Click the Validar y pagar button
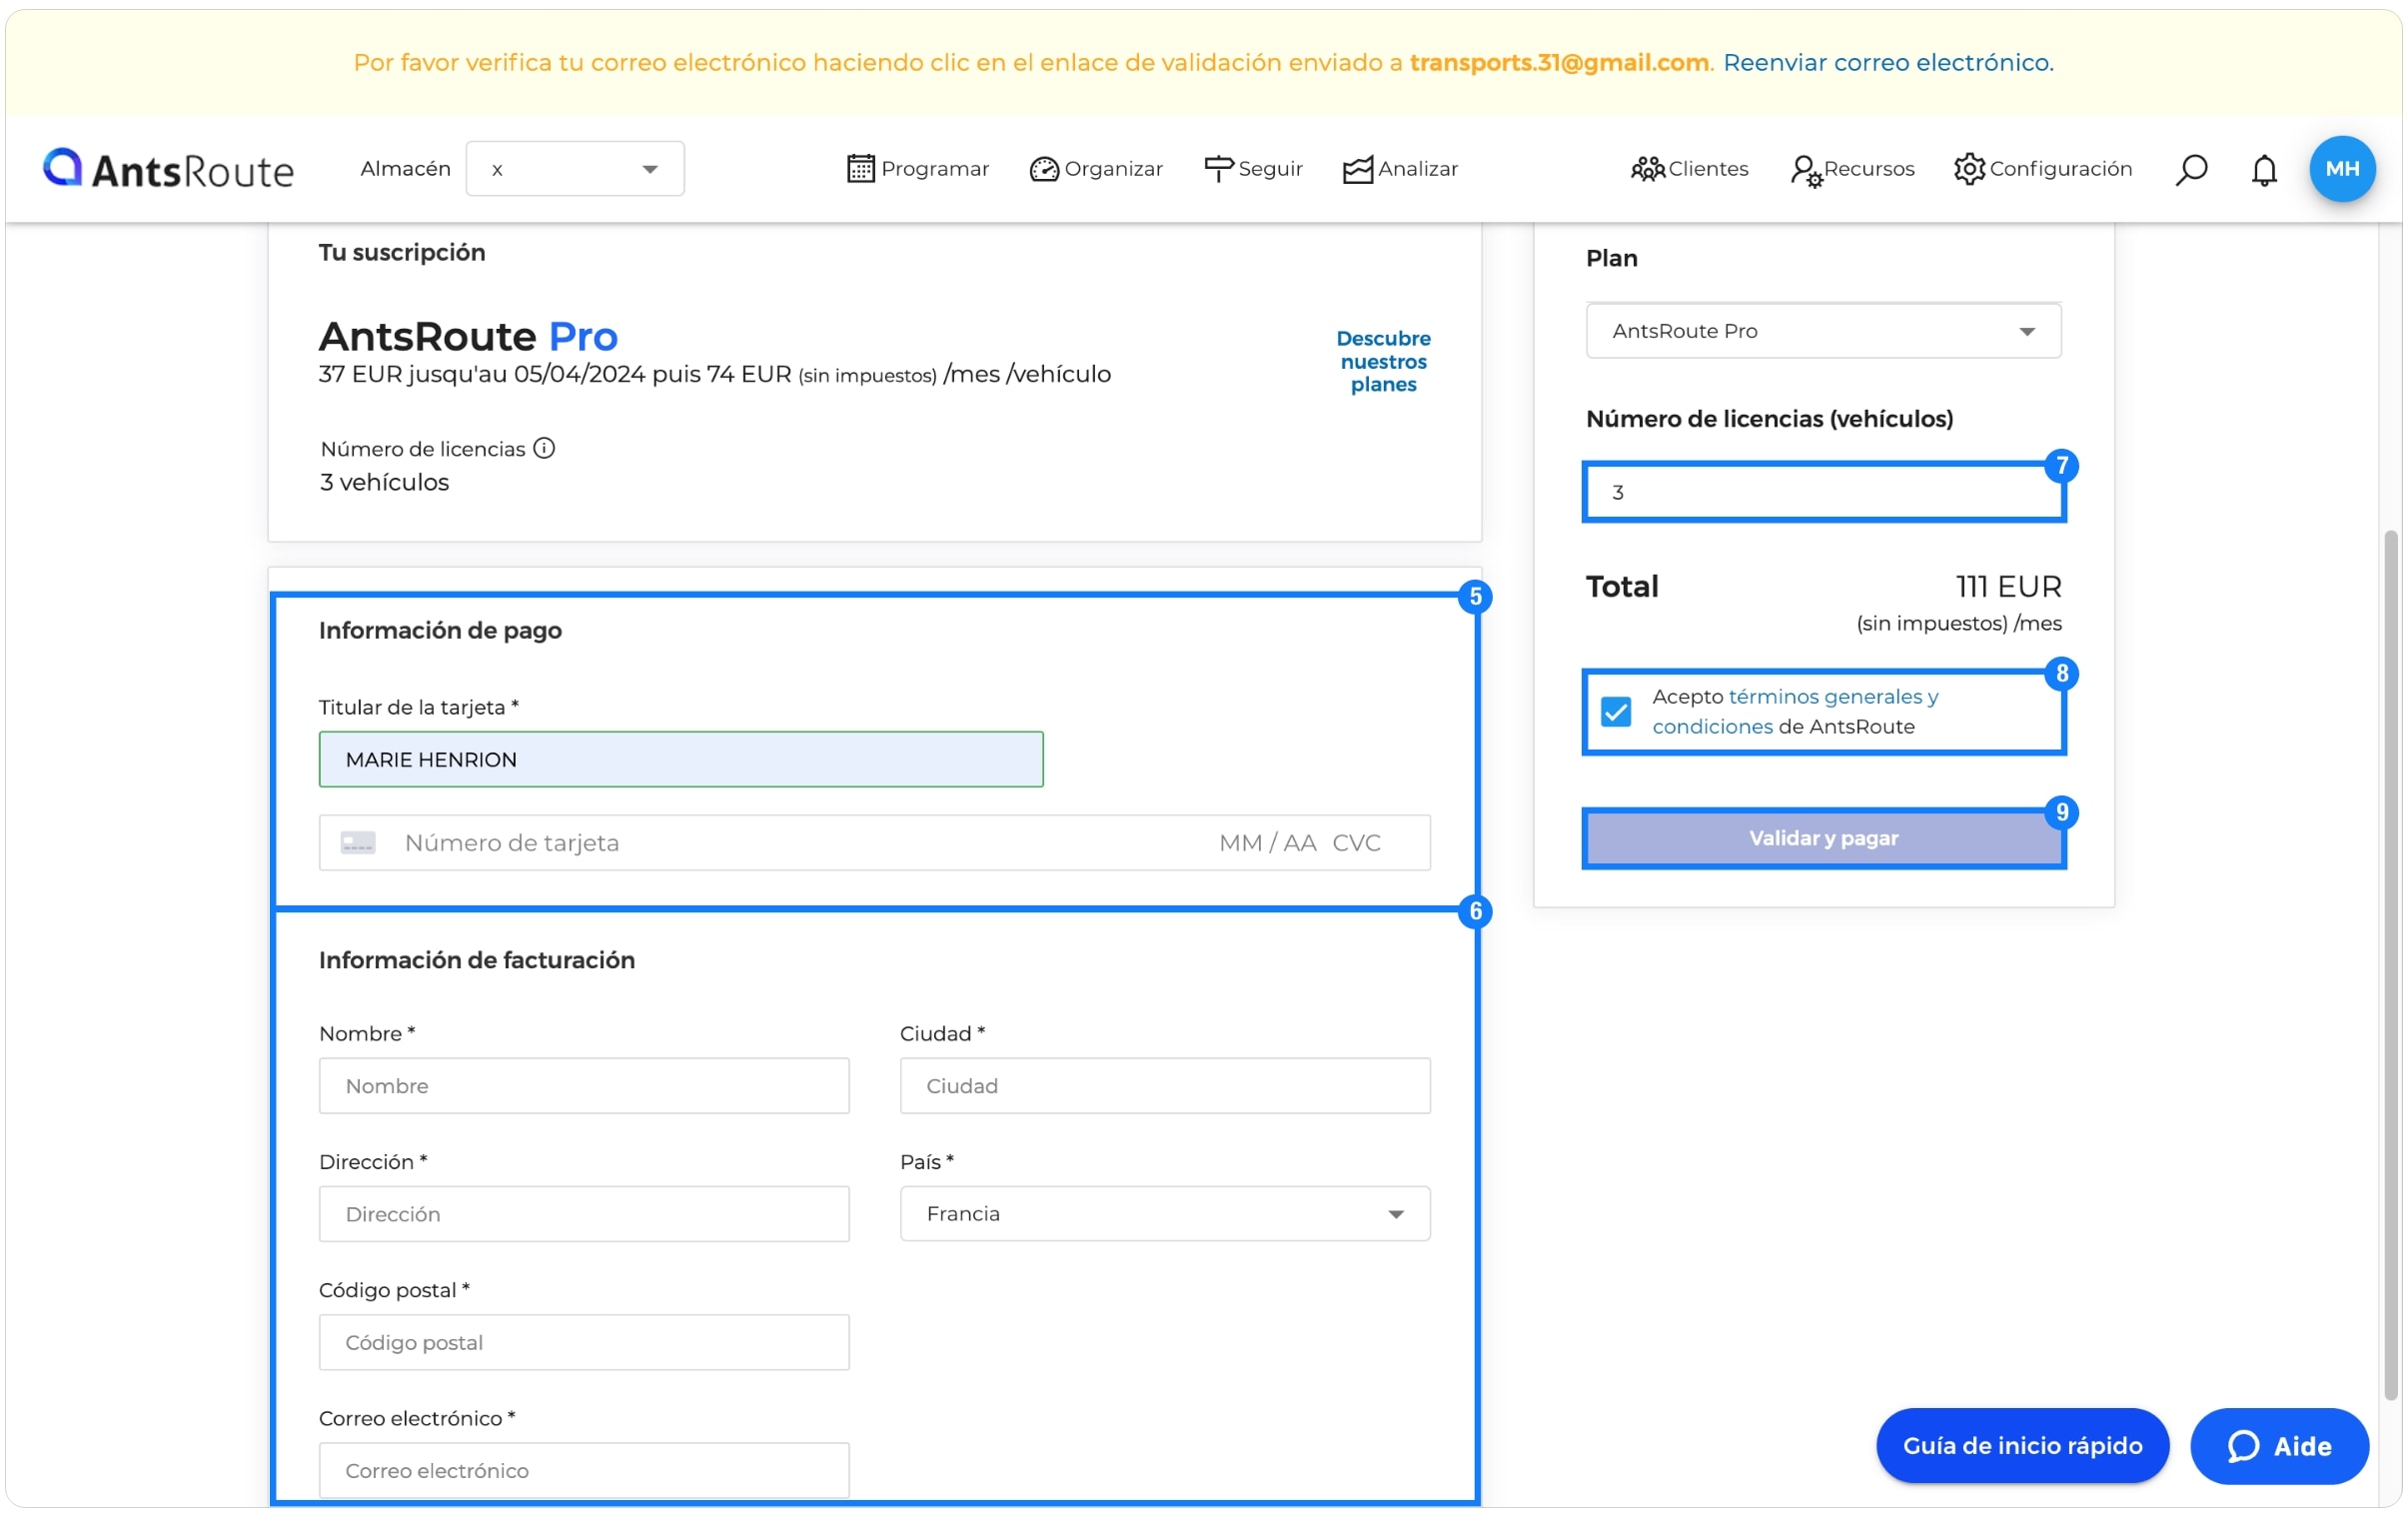Screen dimensions: 2408x1516 [1822, 838]
